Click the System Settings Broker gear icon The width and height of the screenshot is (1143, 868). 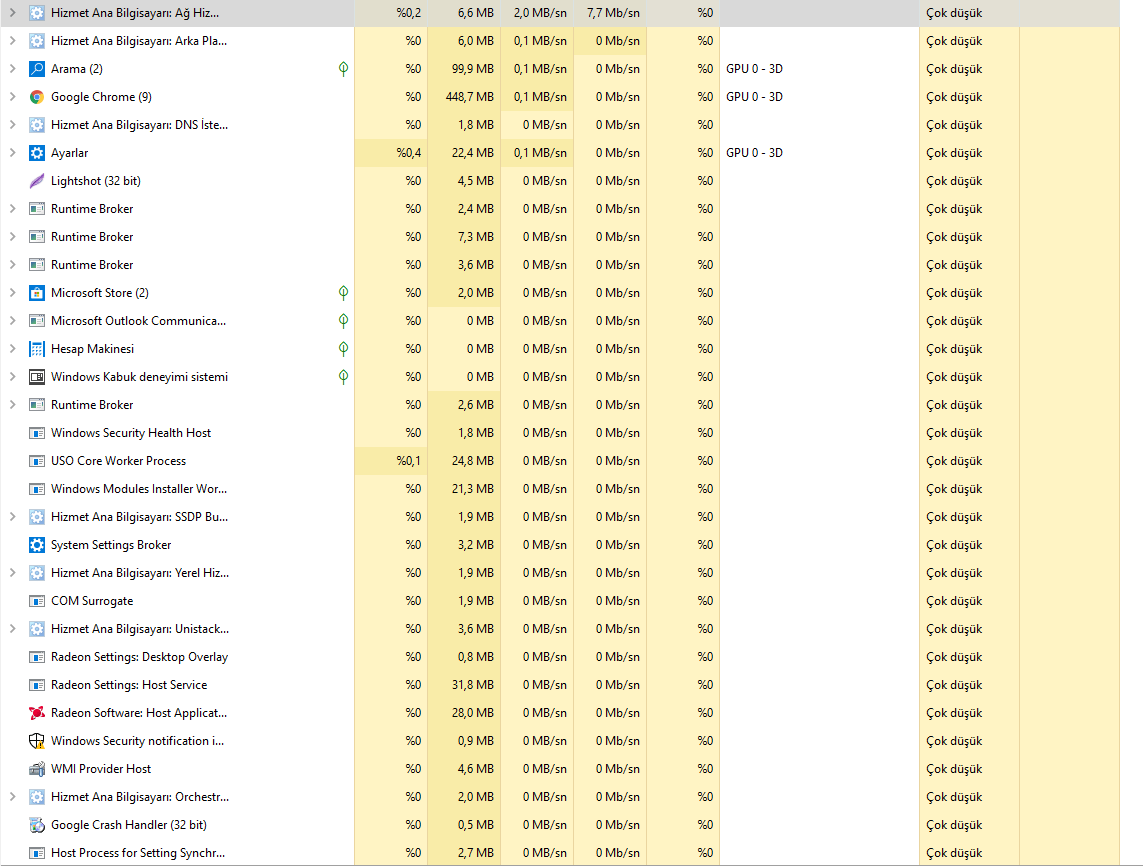[36, 545]
